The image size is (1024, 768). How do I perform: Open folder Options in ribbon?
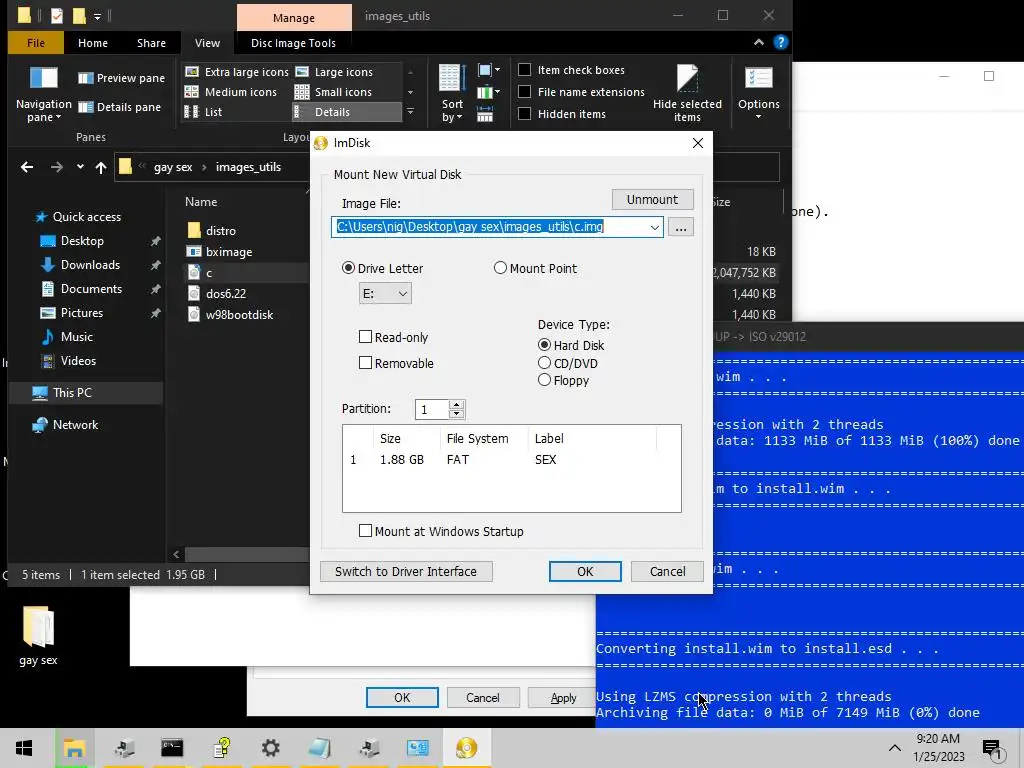[x=758, y=92]
